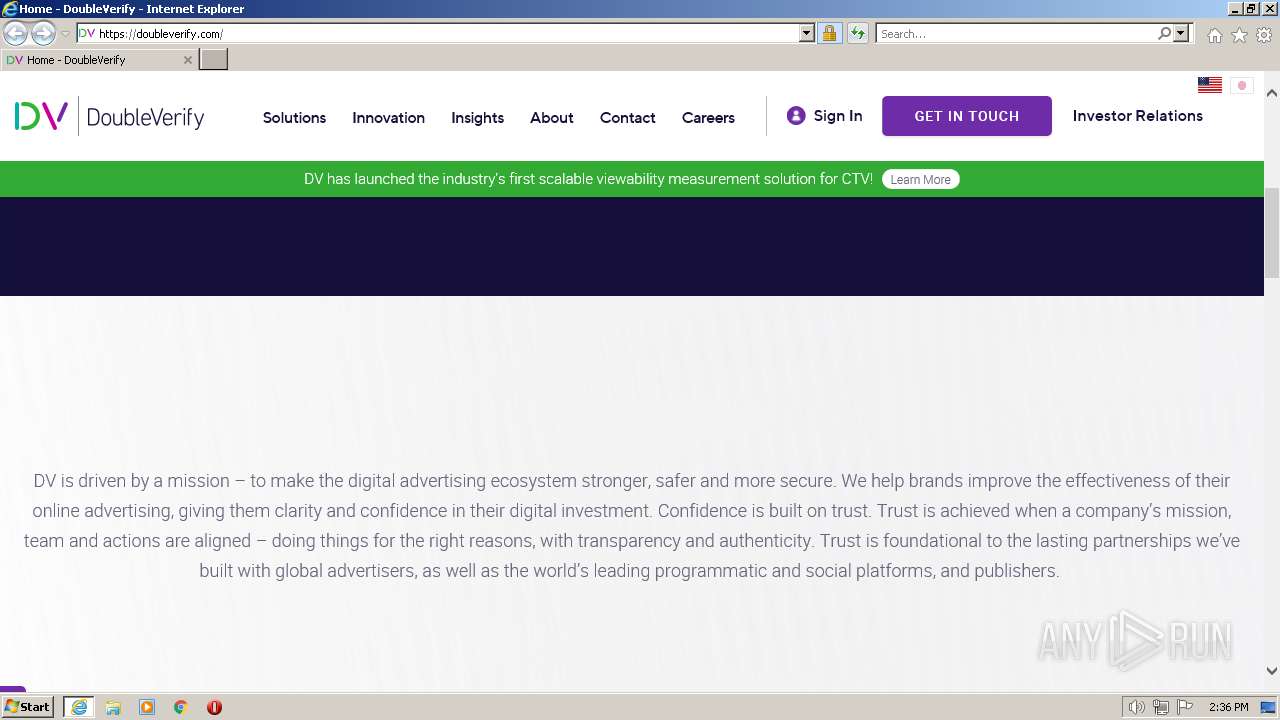Click the scrollbar down arrow
The width and height of the screenshot is (1280, 720).
click(x=1272, y=671)
